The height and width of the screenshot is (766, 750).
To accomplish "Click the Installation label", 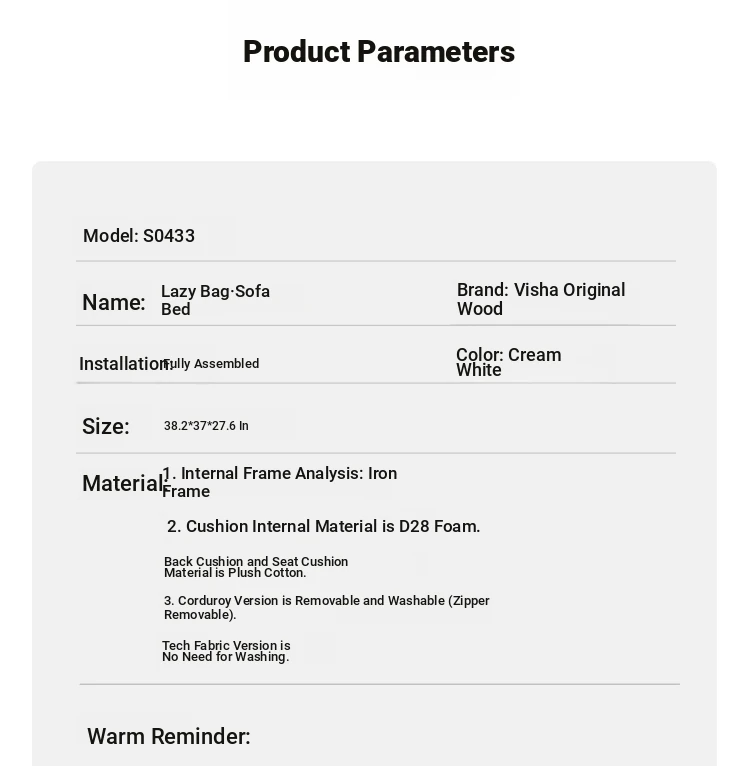I will (126, 364).
